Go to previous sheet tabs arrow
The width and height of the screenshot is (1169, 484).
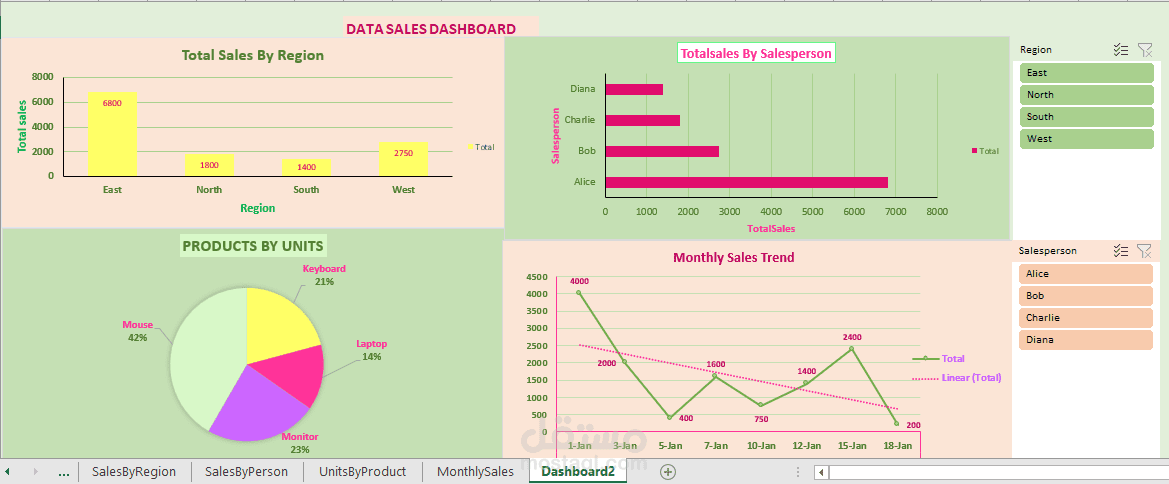click(7, 471)
